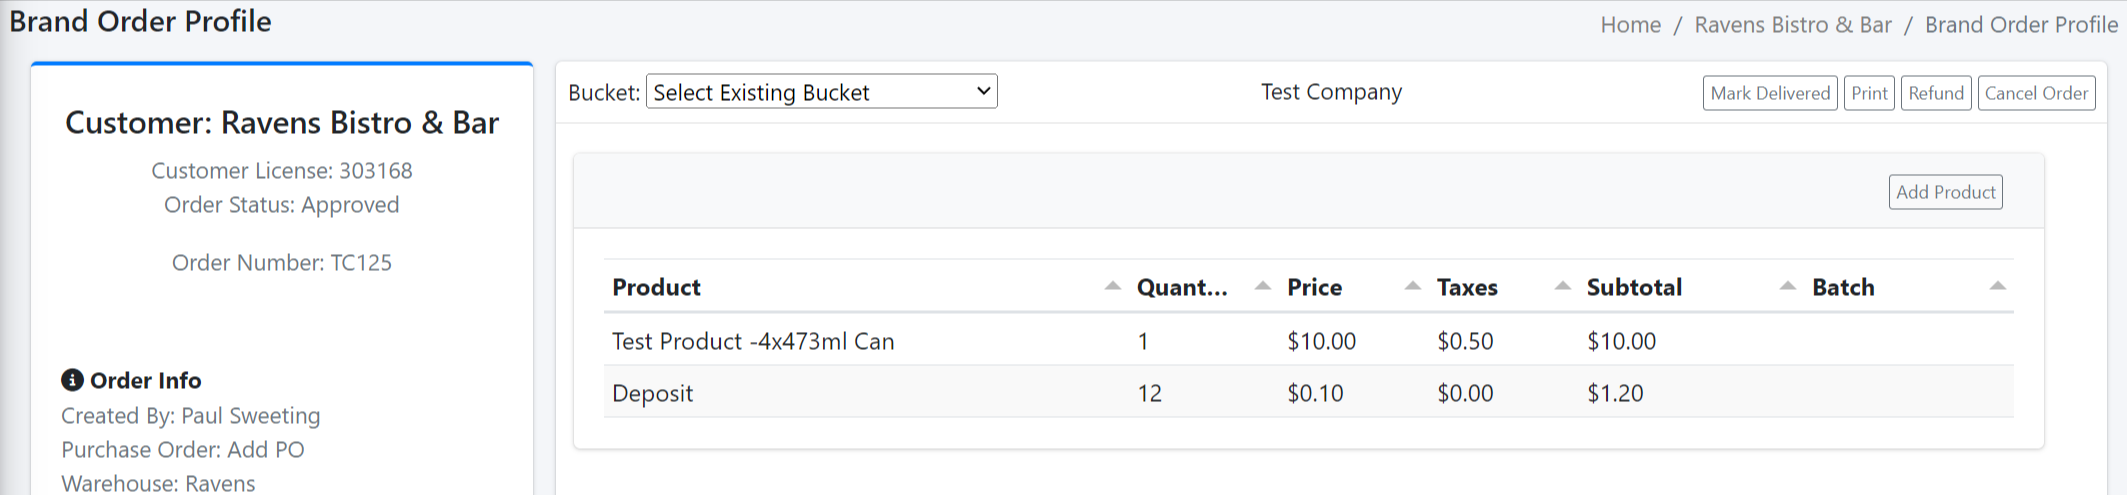Sort by Batch column arrow
The image size is (2127, 495).
pos(1997,287)
